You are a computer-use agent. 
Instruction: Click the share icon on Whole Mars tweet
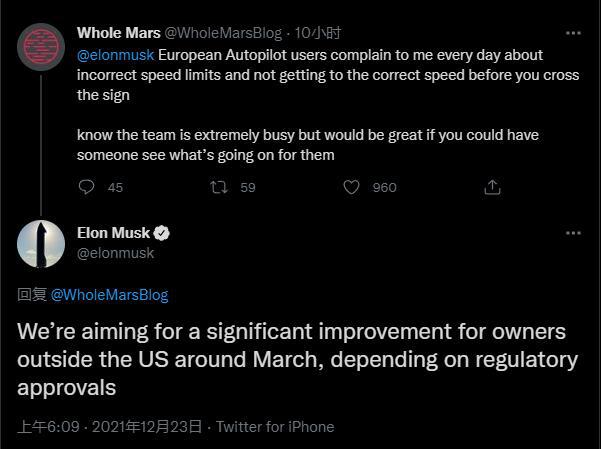(492, 187)
